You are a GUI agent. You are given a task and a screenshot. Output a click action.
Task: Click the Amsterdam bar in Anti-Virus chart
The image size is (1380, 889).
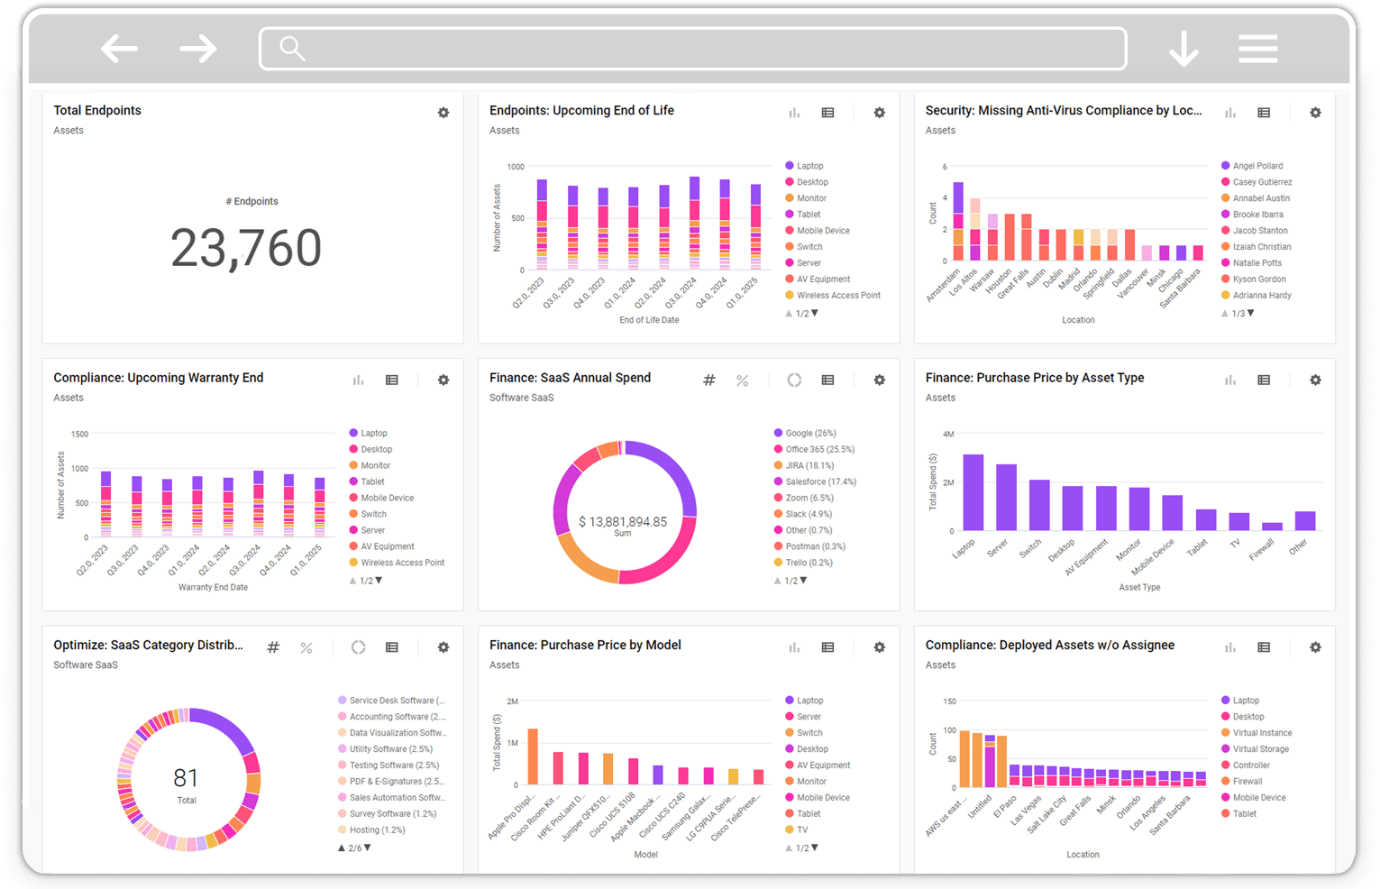point(958,221)
